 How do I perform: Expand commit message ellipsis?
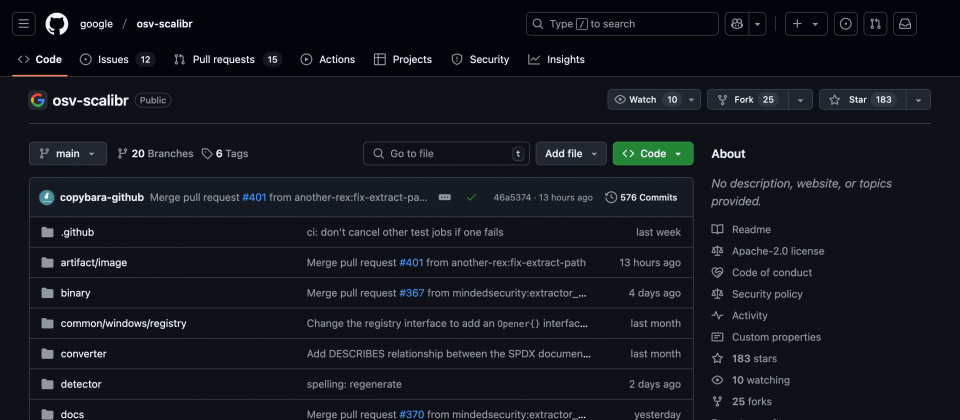pos(445,197)
